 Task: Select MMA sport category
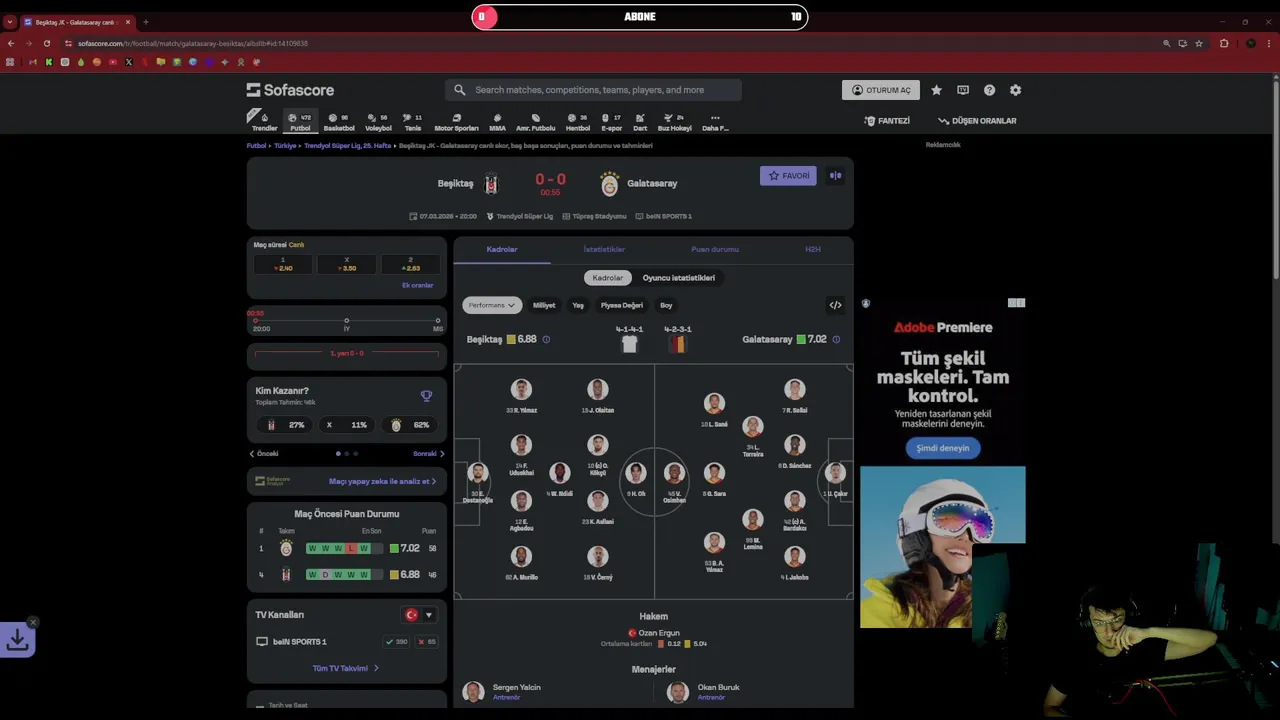[497, 122]
